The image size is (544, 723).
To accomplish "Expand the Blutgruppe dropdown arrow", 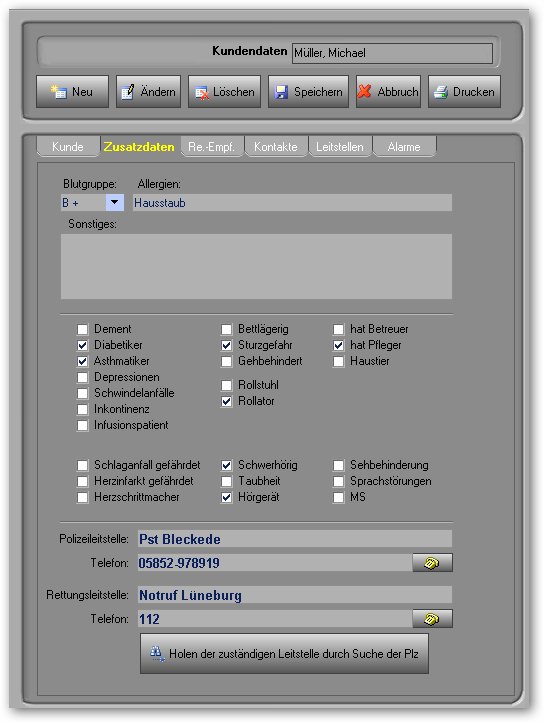I will coord(115,202).
